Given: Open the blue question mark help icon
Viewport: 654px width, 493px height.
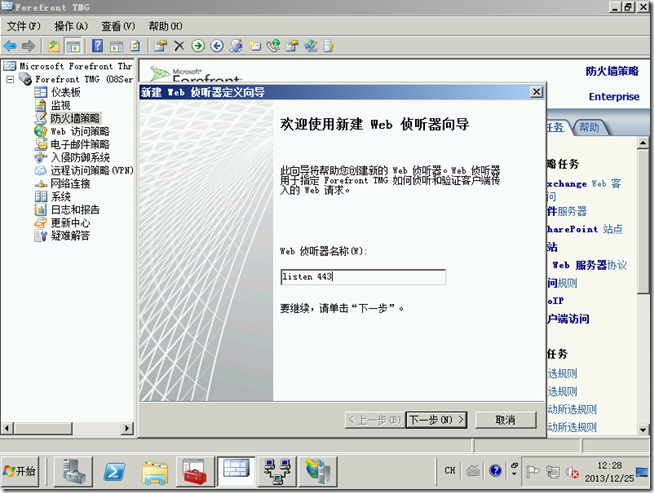Looking at the screenshot, I should tap(98, 46).
